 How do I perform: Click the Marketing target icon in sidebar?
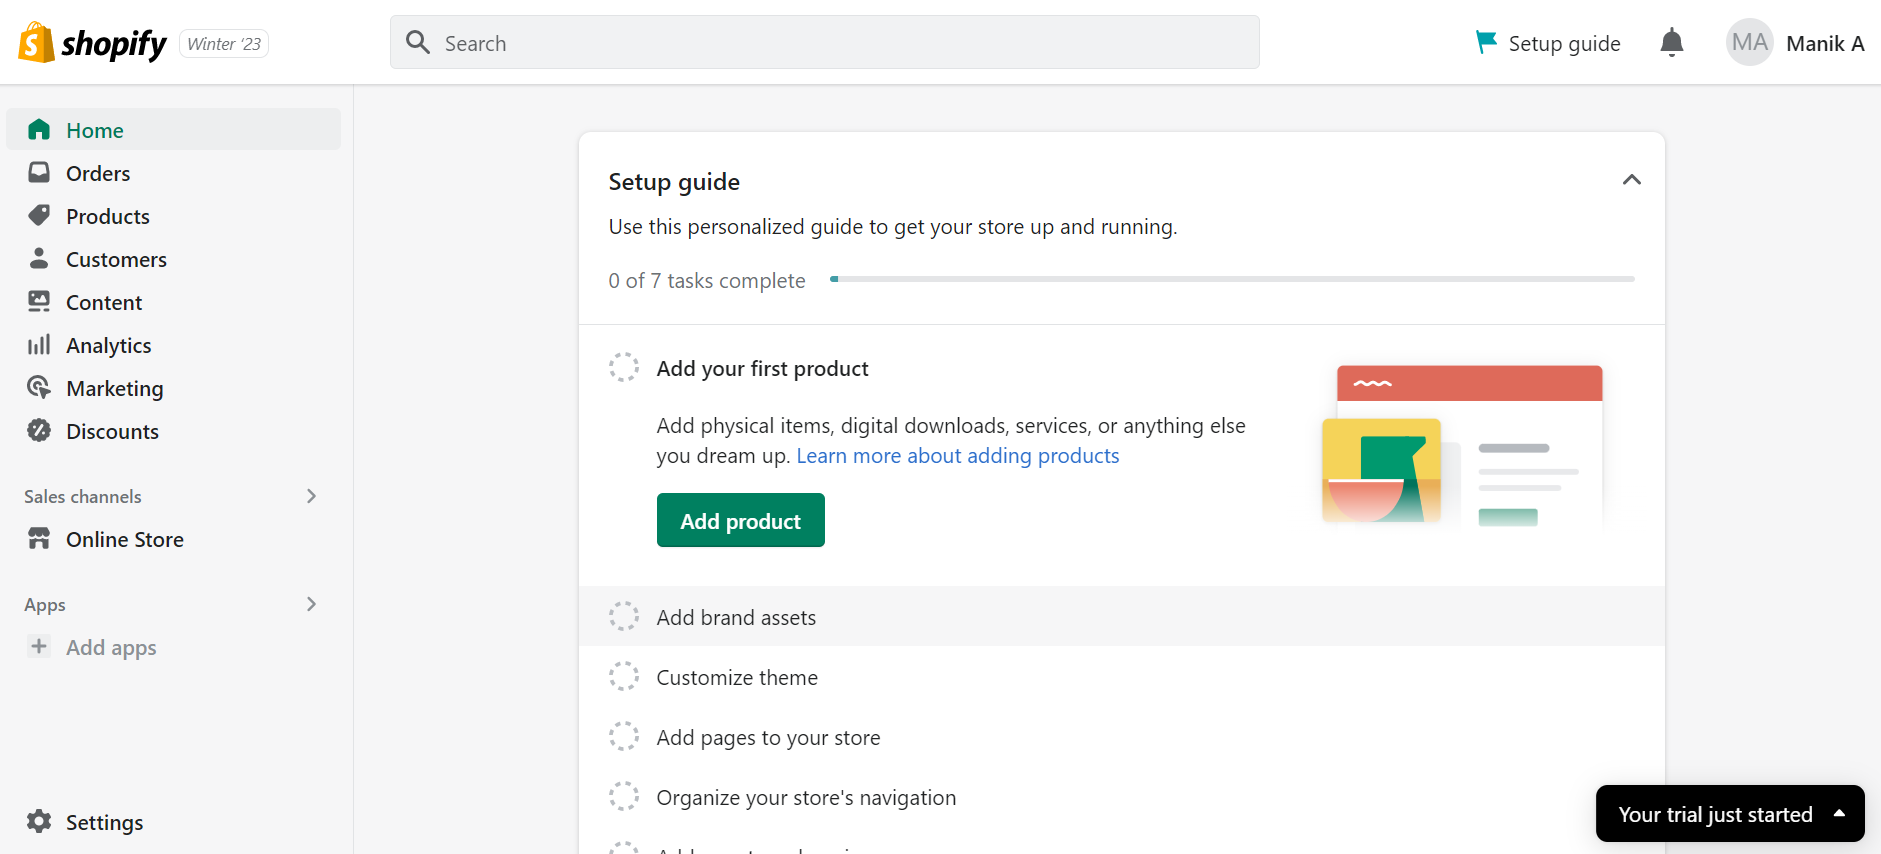(39, 388)
